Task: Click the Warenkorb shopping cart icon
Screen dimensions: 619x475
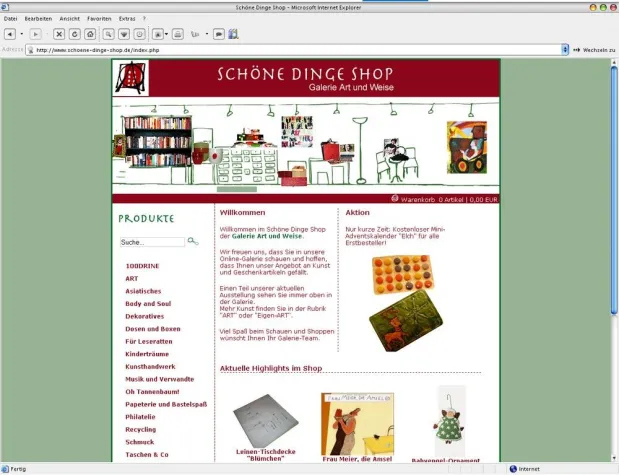Action: pyautogui.click(x=394, y=199)
